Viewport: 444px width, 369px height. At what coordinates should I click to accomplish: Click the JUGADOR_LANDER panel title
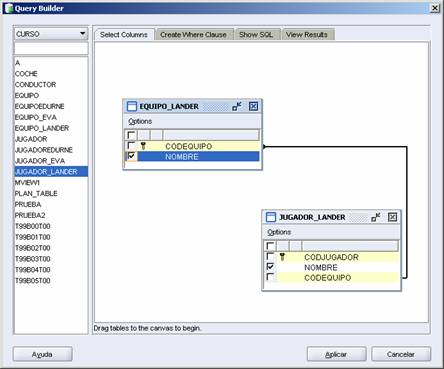tap(312, 217)
